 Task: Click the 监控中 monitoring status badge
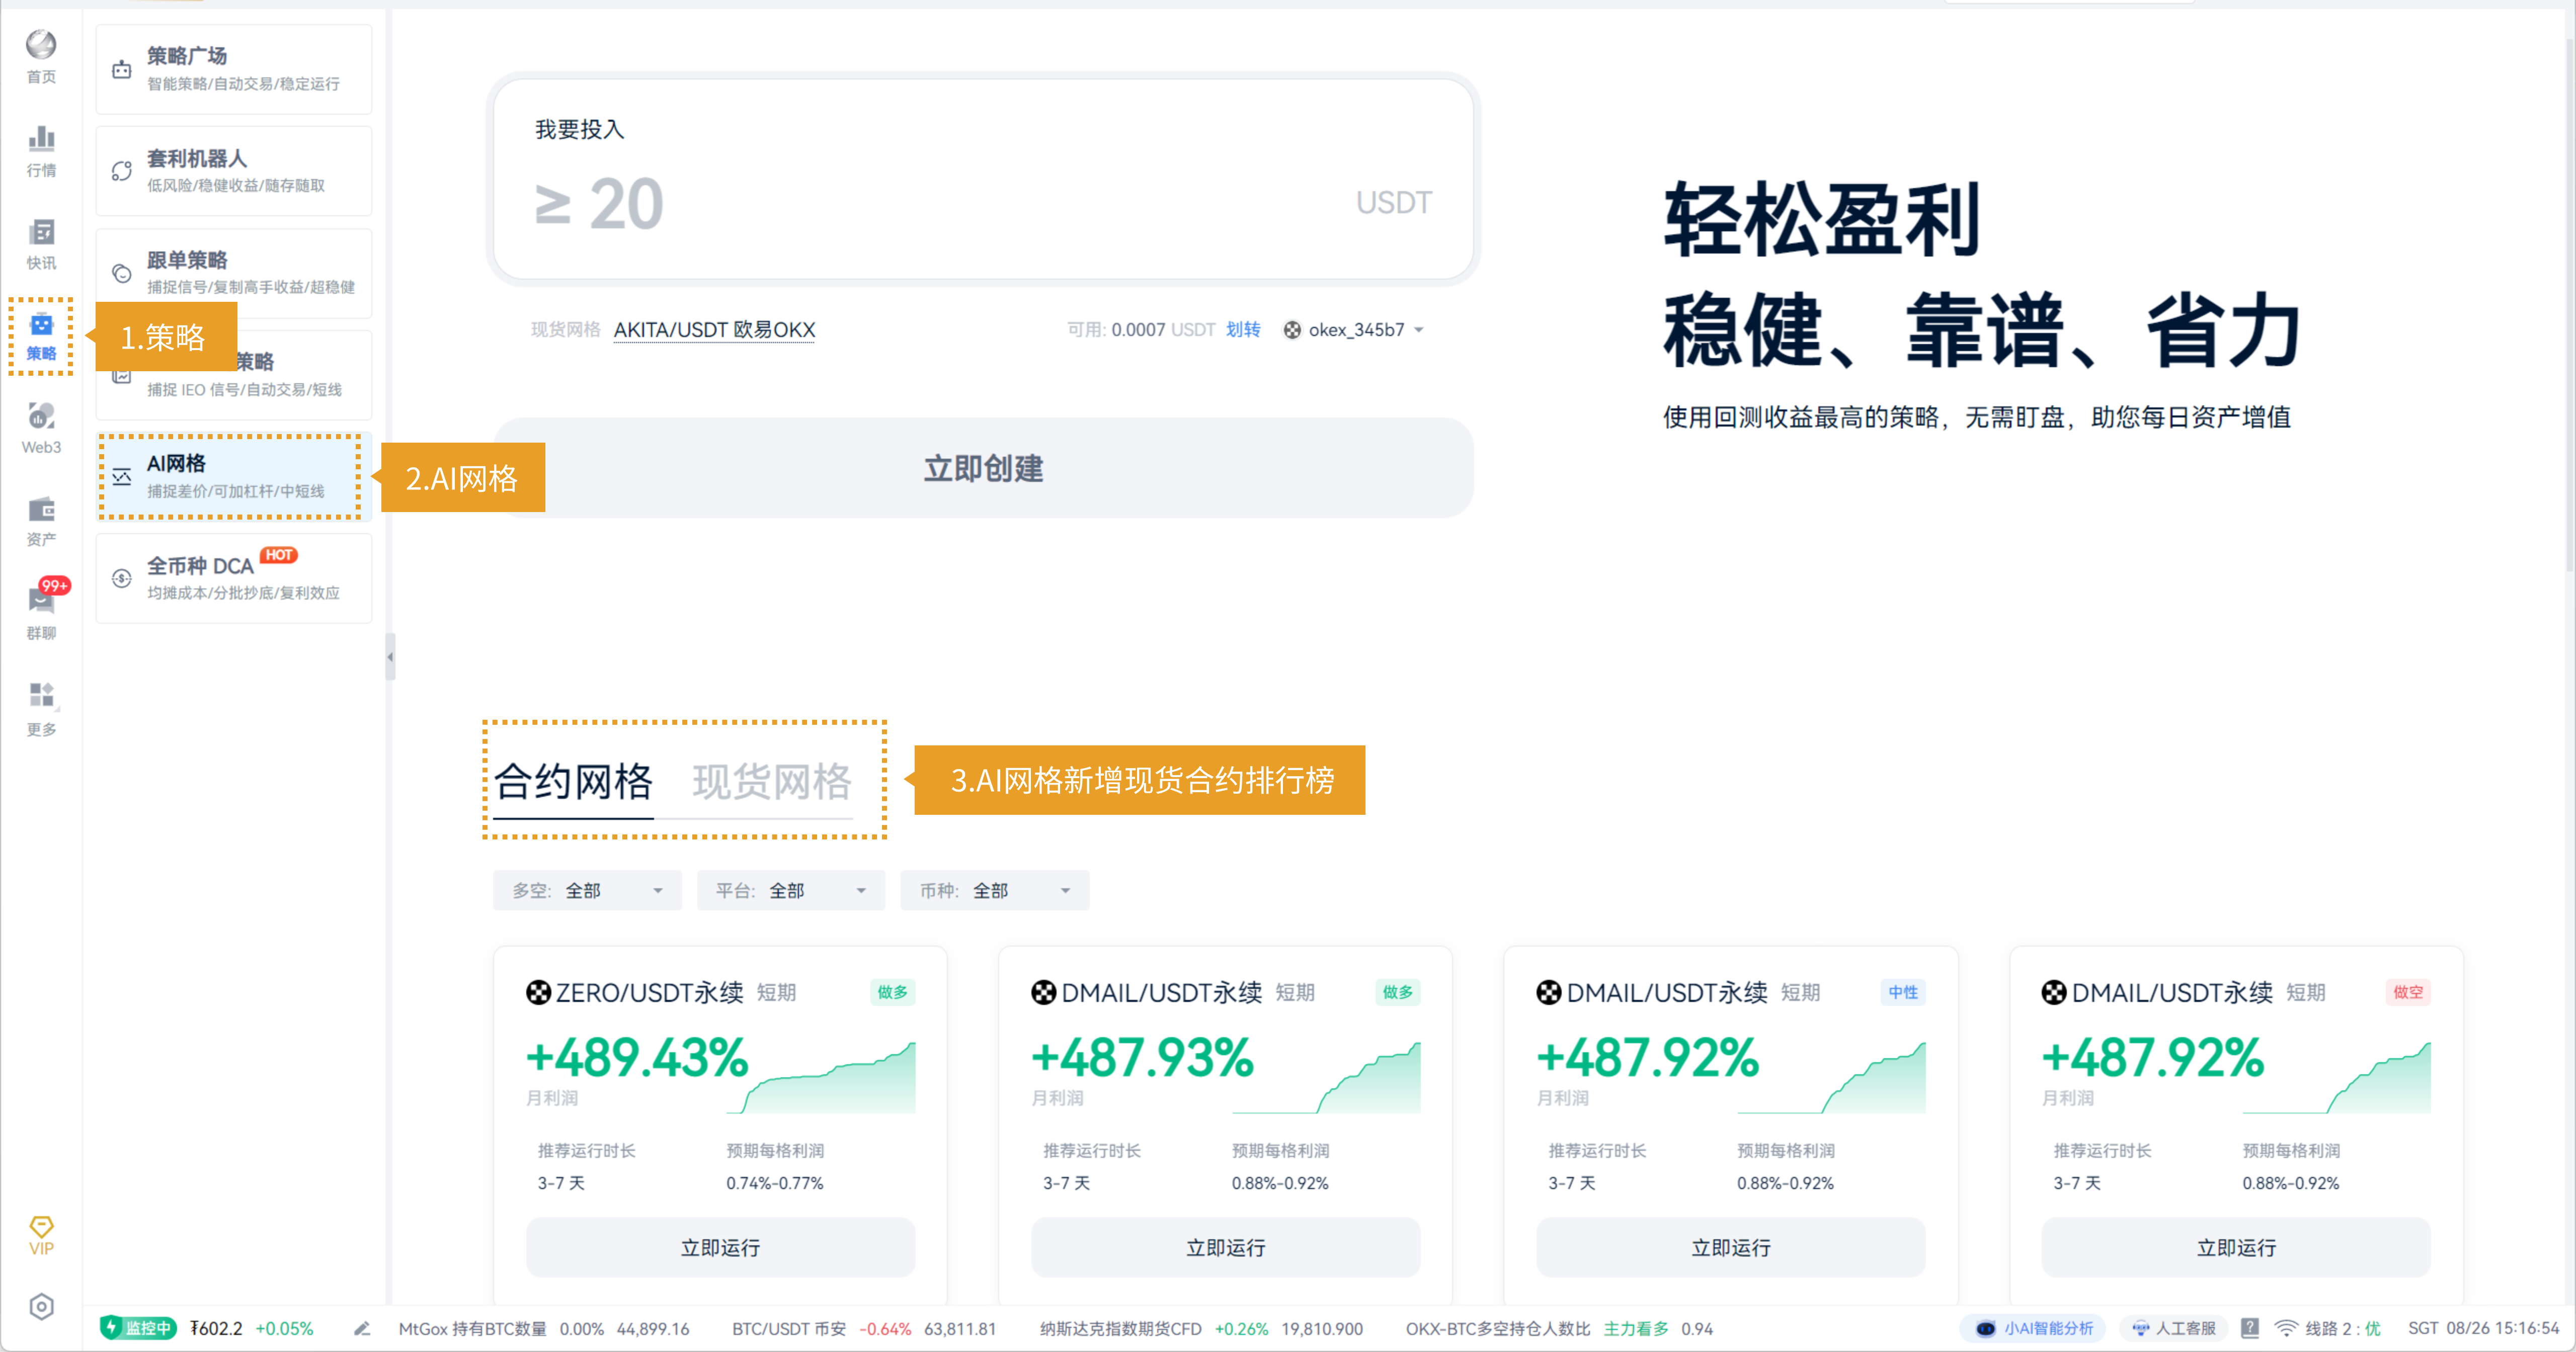(138, 1328)
